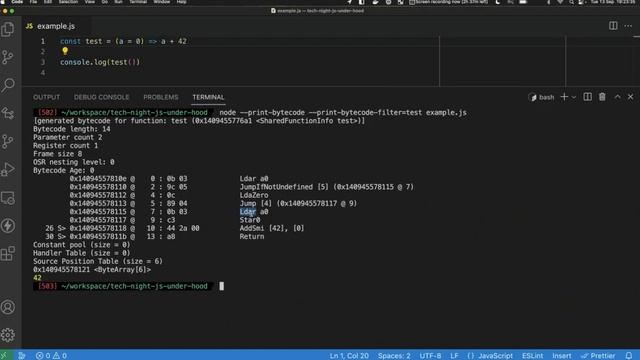The height and width of the screenshot is (360, 640).
Task: Click the lightbulb code action on line 2
Action: pyautogui.click(x=65, y=51)
